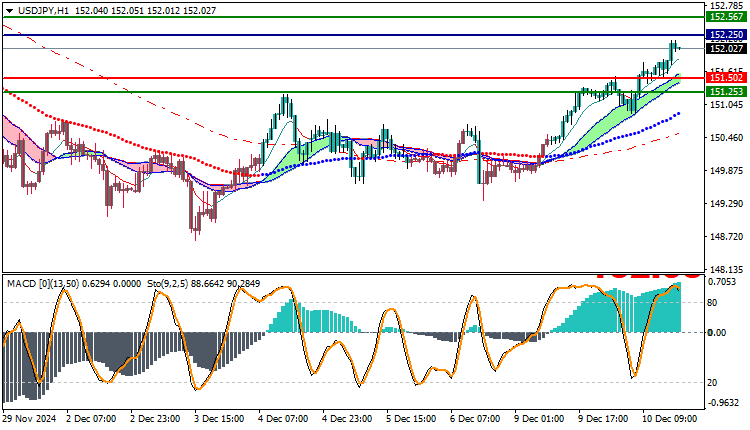Click the 9 Dec 17:00 time label
This screenshot has height=430, width=750.
pyautogui.click(x=603, y=419)
